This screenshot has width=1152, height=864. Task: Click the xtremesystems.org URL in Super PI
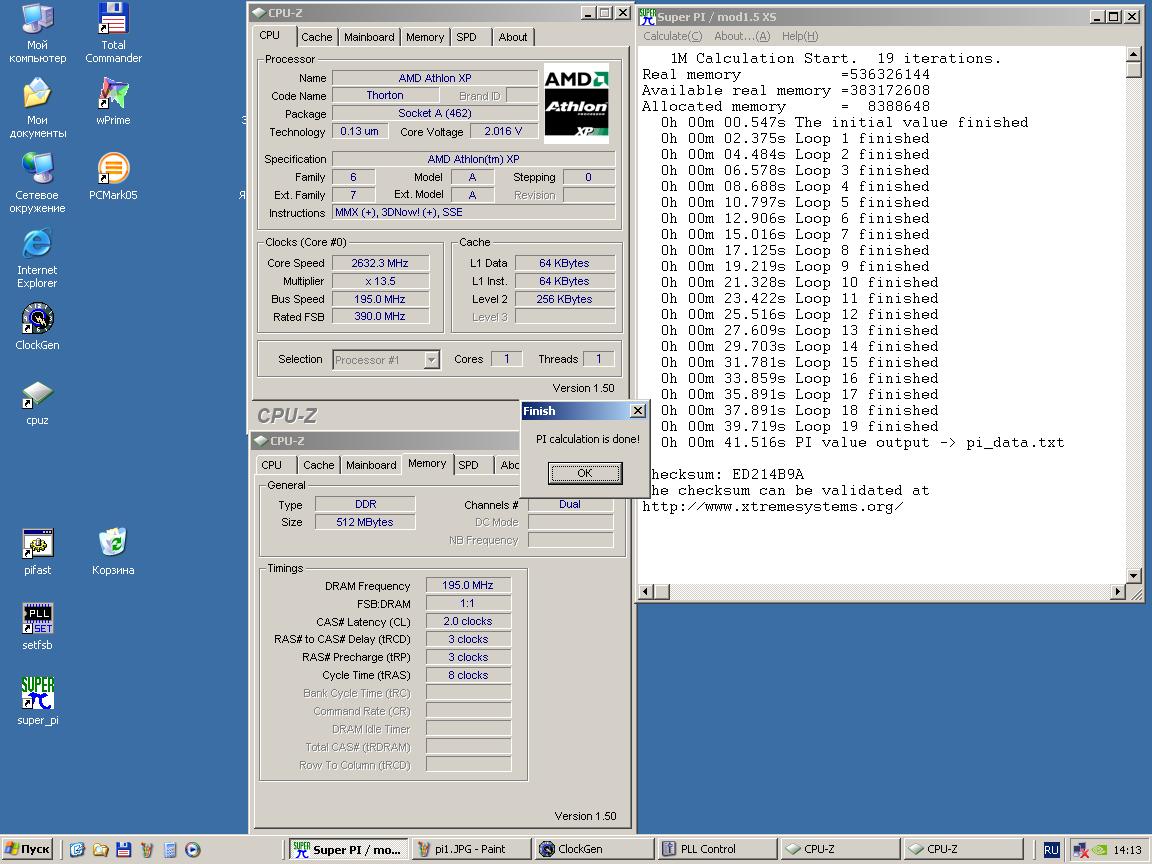773,507
